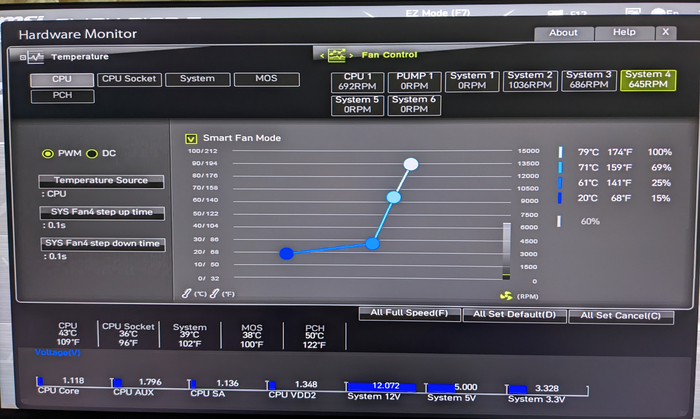The height and width of the screenshot is (419, 700).
Task: Click the 15% fan duty value
Action: 661,198
